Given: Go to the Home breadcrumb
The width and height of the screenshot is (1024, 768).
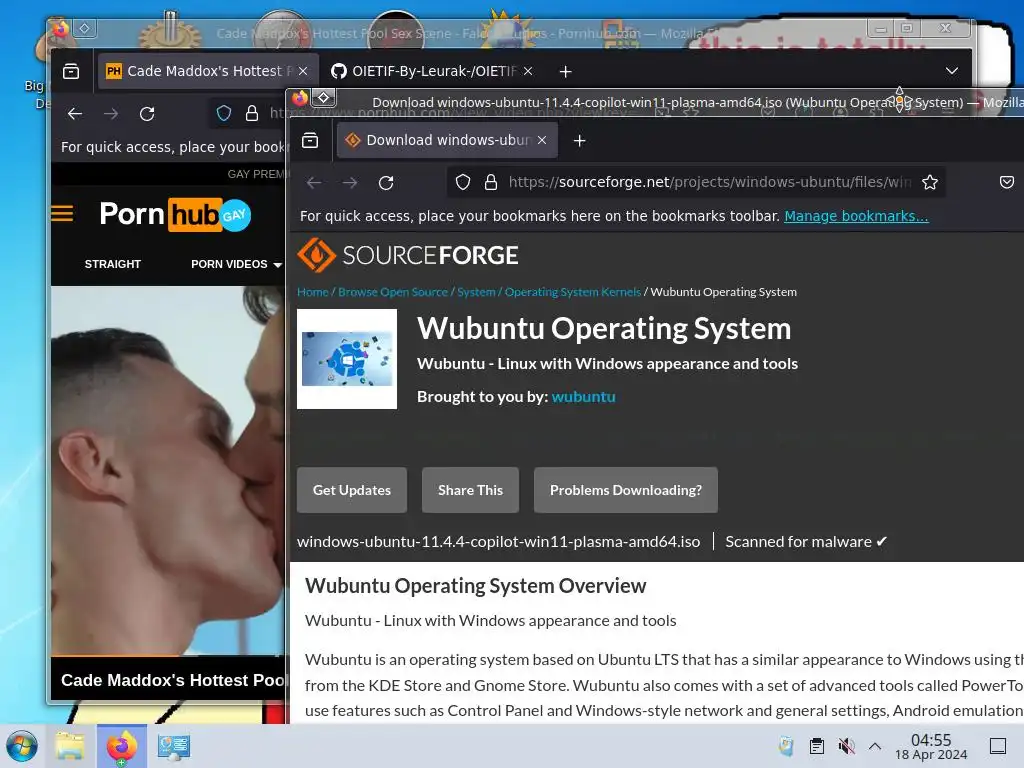Looking at the screenshot, I should pos(313,292).
